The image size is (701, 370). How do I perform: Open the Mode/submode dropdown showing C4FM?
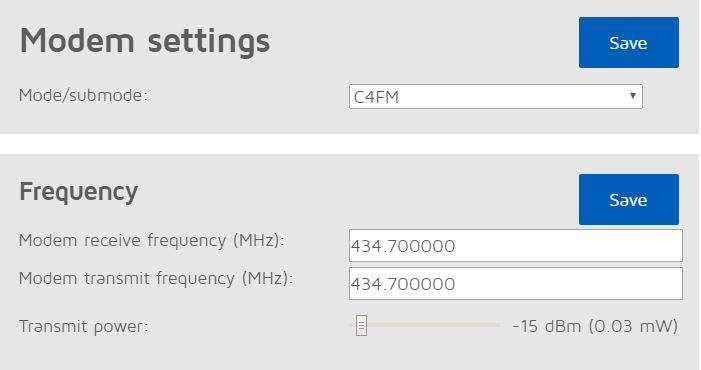click(495, 97)
